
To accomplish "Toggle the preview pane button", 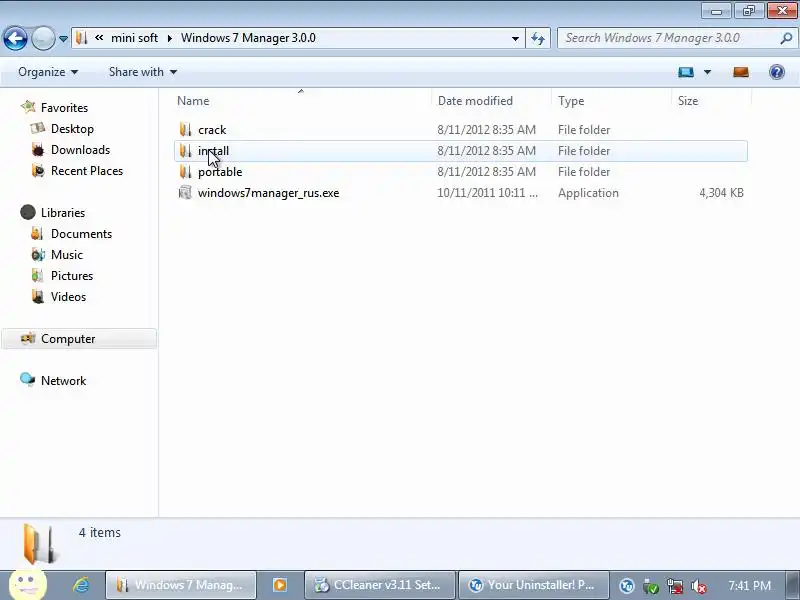I will point(741,72).
